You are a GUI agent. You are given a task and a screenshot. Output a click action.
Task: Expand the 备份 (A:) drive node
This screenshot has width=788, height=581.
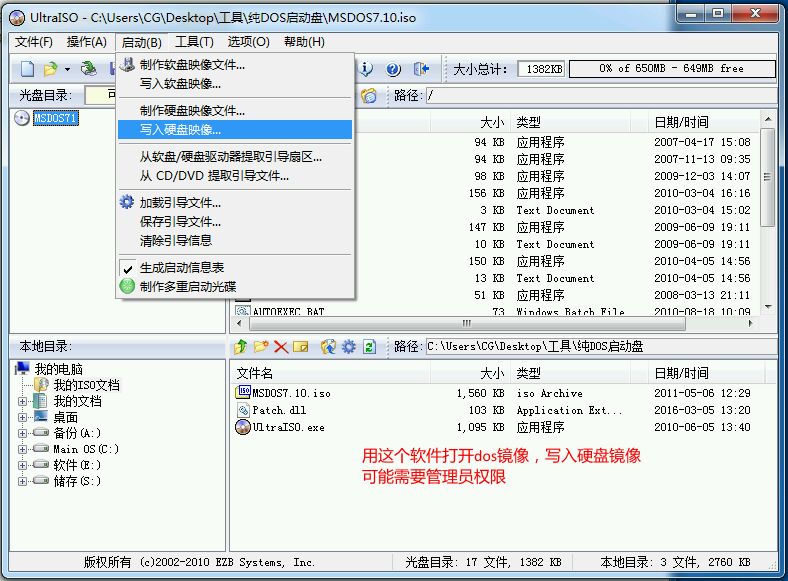[x=22, y=433]
